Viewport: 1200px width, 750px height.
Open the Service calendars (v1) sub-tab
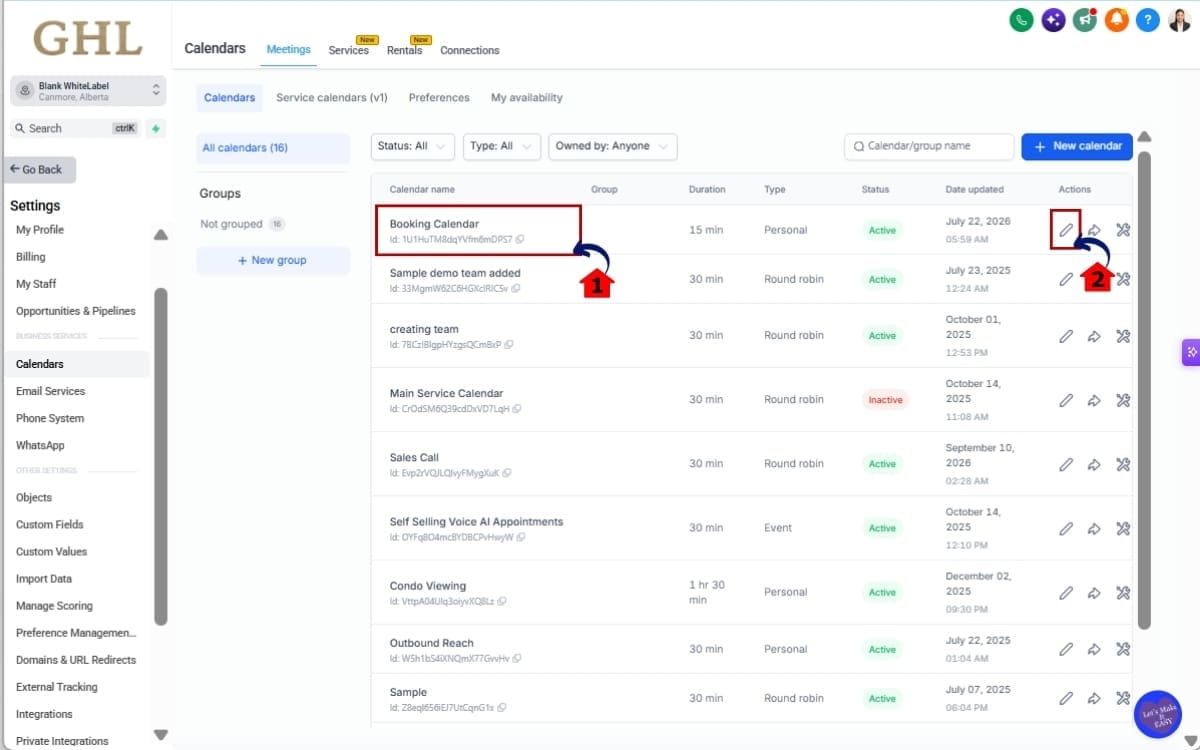pyautogui.click(x=332, y=97)
